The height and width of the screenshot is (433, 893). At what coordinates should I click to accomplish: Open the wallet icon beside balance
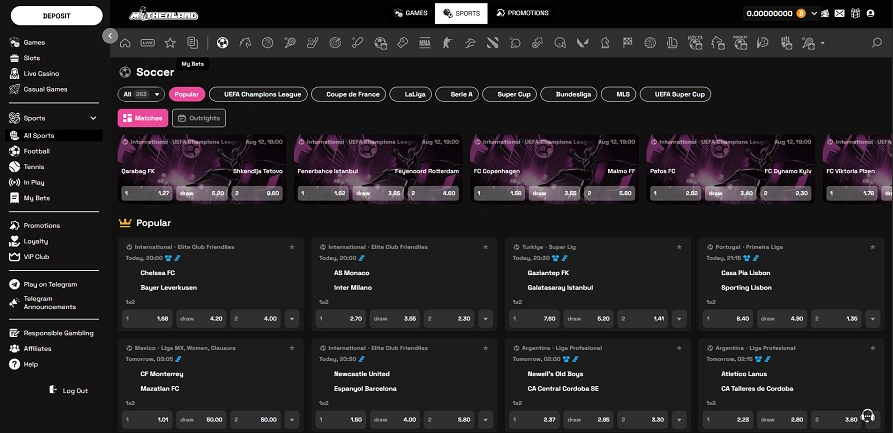pos(825,14)
